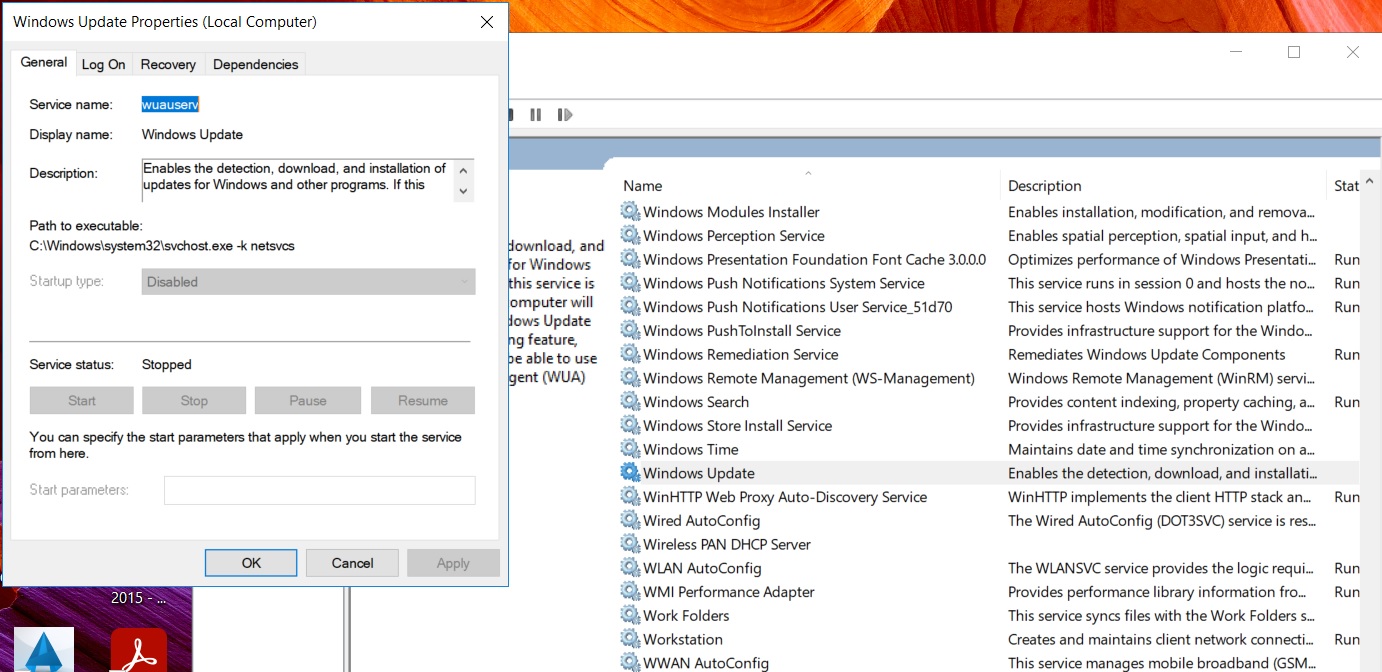Click the WinHTTP Web Proxy gear icon
Viewport: 1382px width, 672px height.
630,497
